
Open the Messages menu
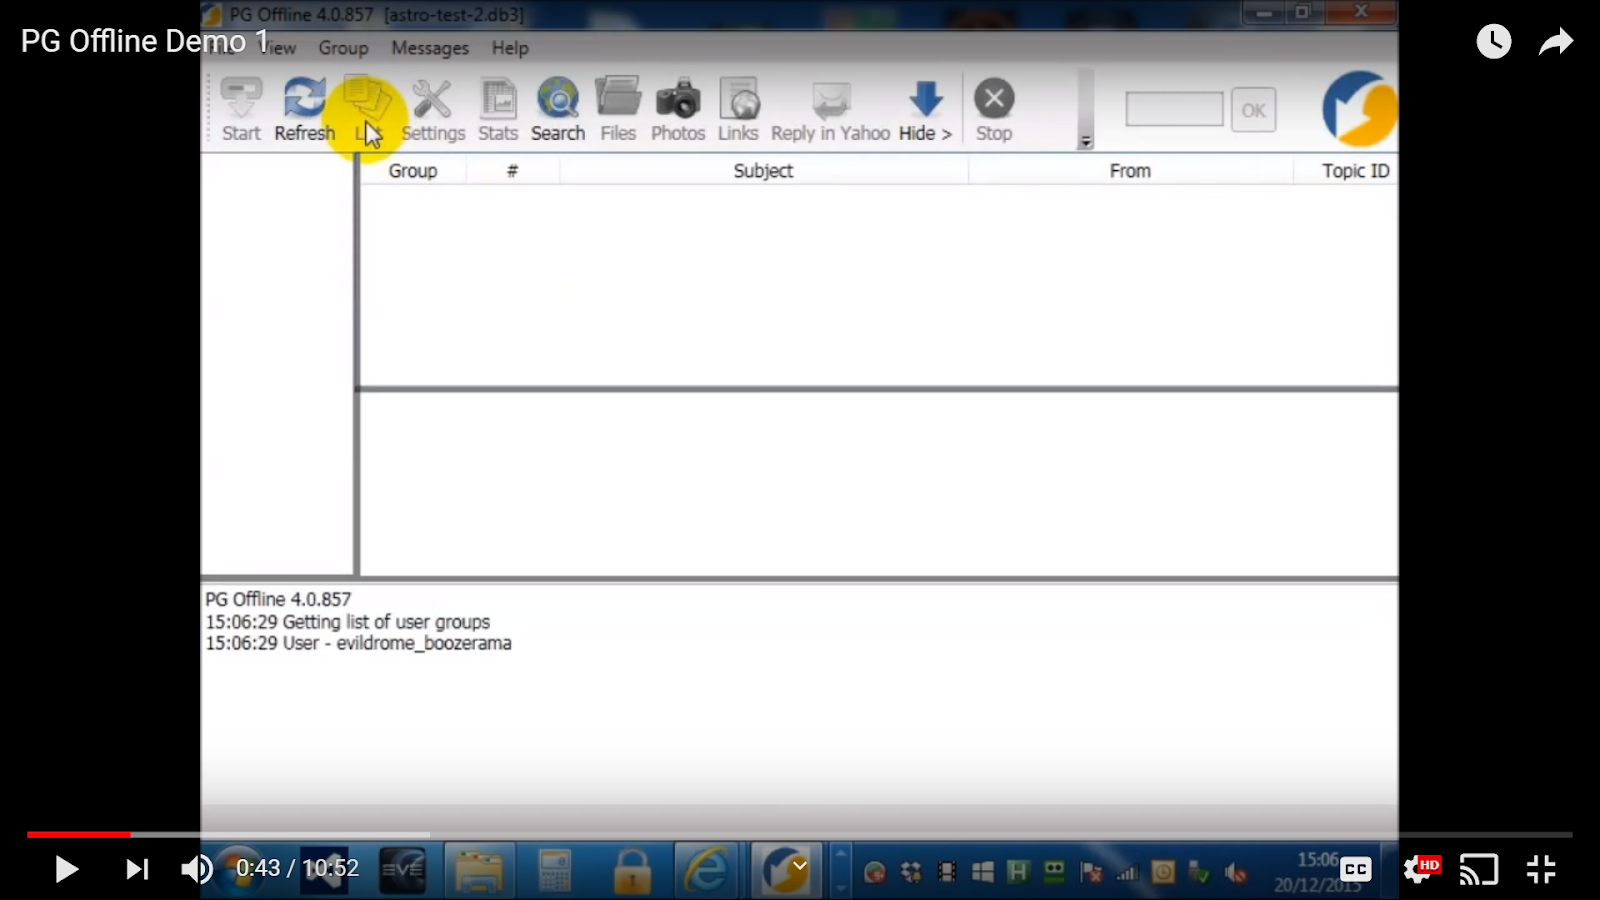point(430,48)
